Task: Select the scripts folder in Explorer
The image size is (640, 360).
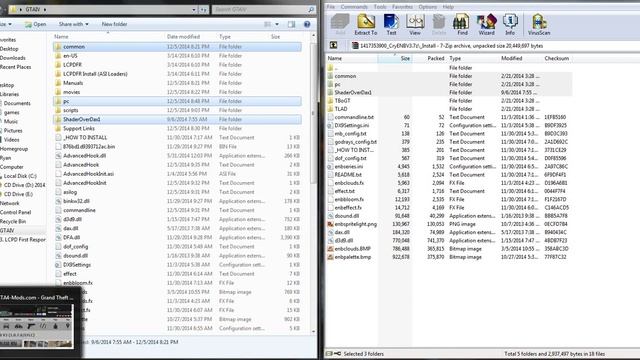Action: coord(71,110)
